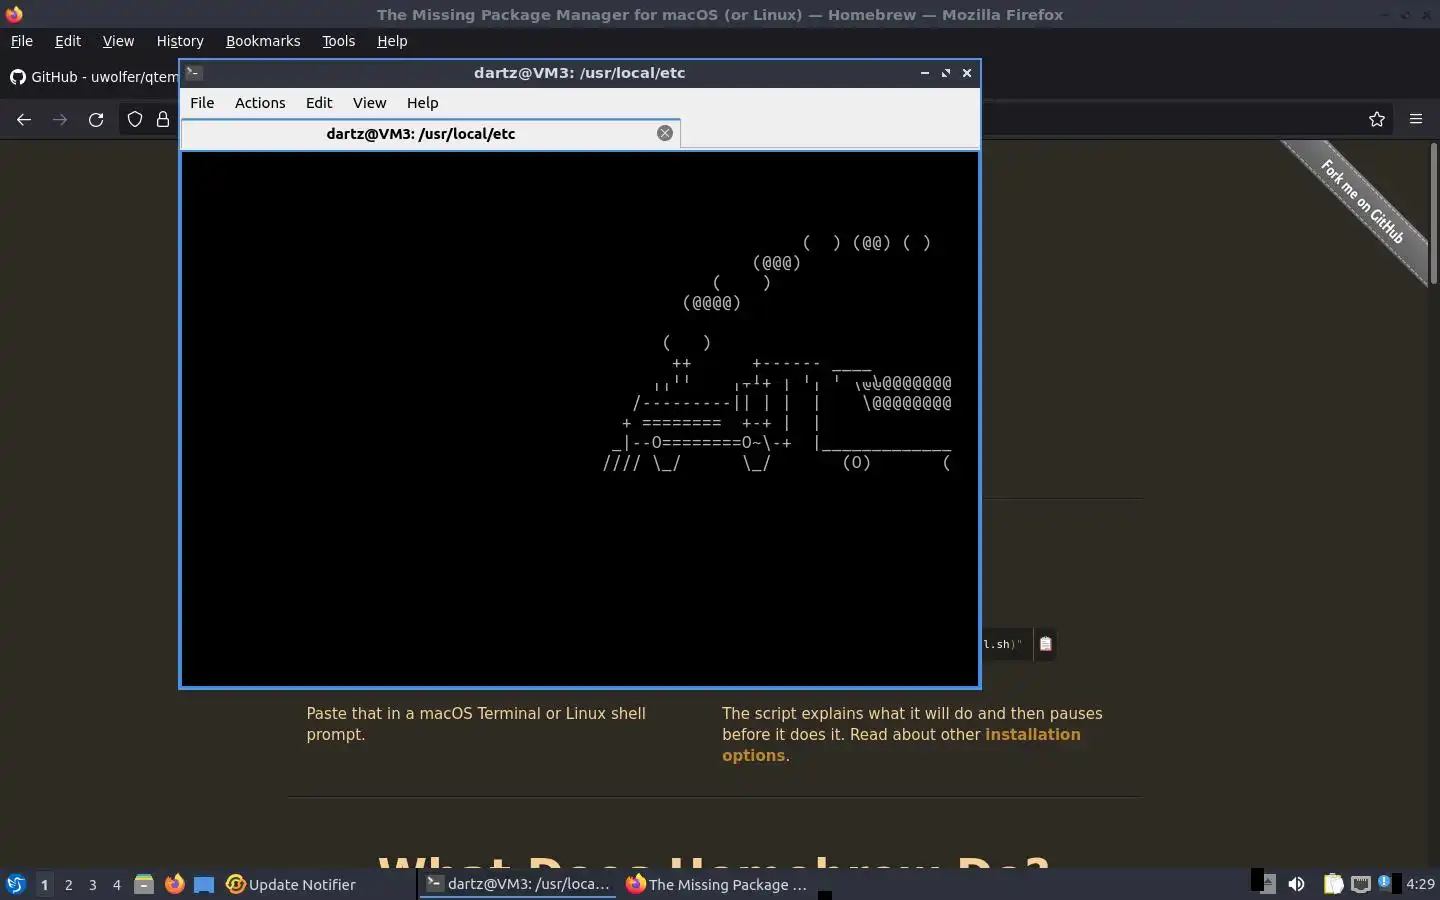
Task: Close the terminal tab /usr/local/etc
Action: [x=665, y=133]
